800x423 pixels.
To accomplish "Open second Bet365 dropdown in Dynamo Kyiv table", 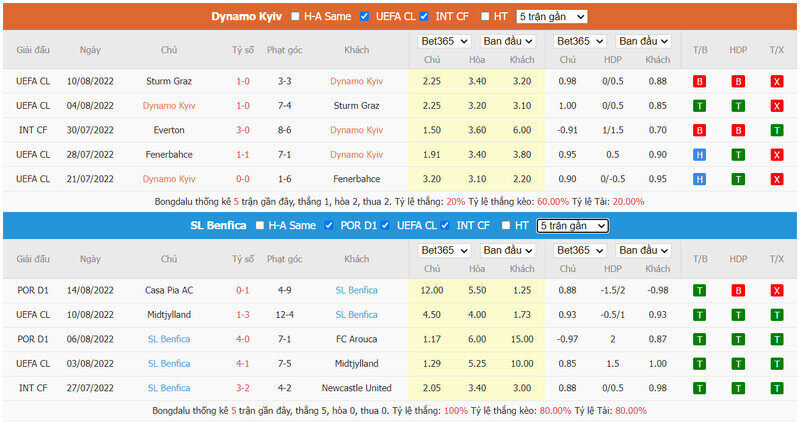I will pos(580,41).
